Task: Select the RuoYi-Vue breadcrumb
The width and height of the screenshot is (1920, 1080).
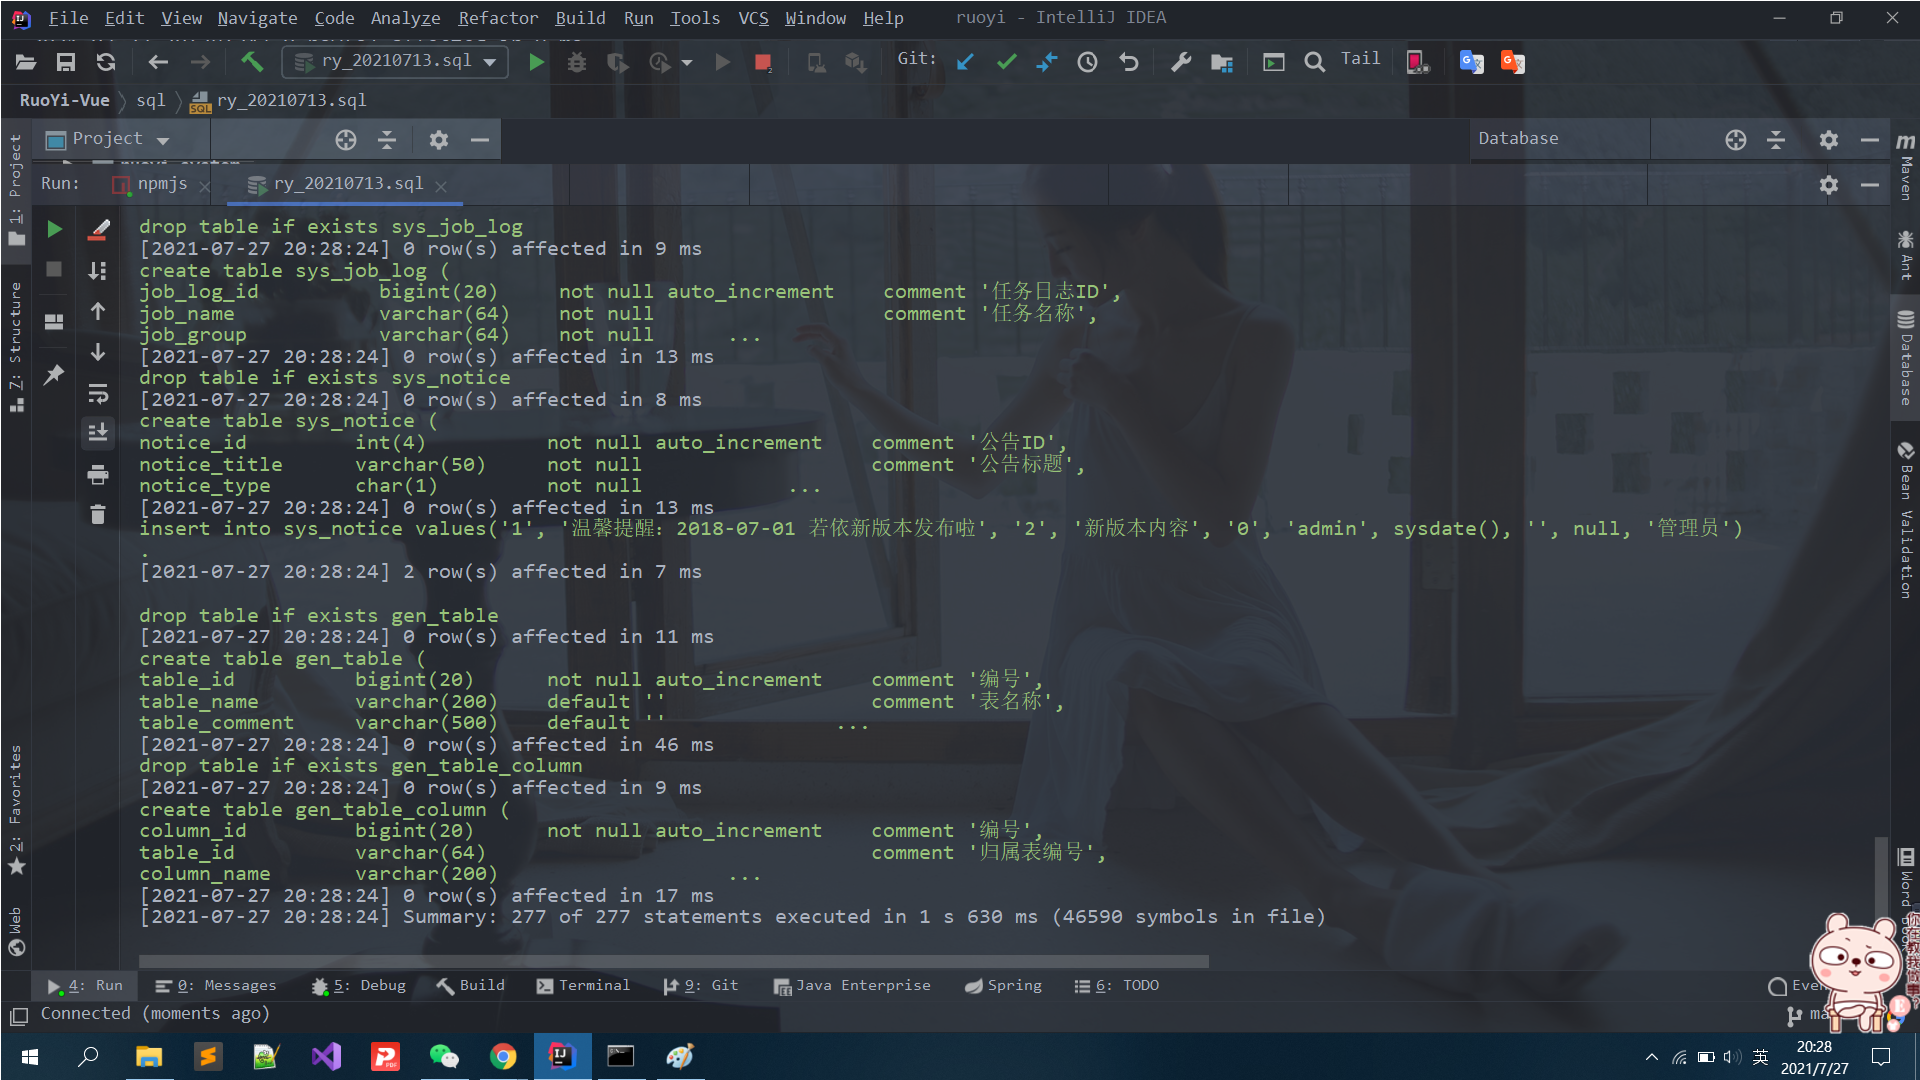Action: click(x=64, y=100)
